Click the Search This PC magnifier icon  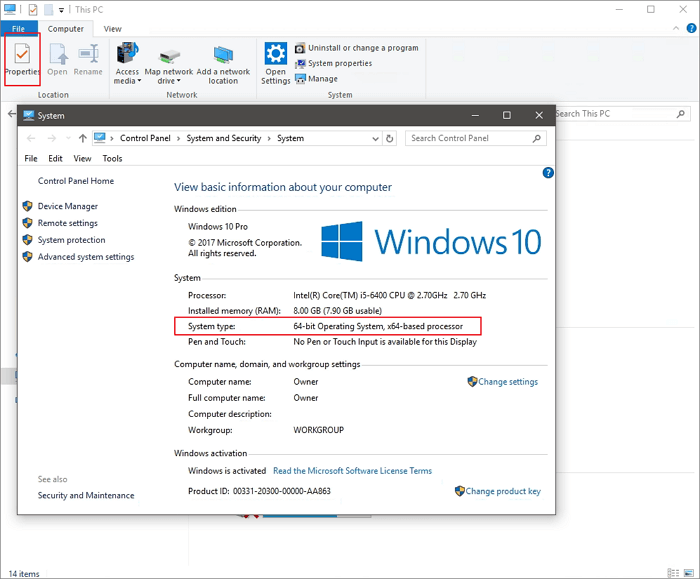coord(680,114)
